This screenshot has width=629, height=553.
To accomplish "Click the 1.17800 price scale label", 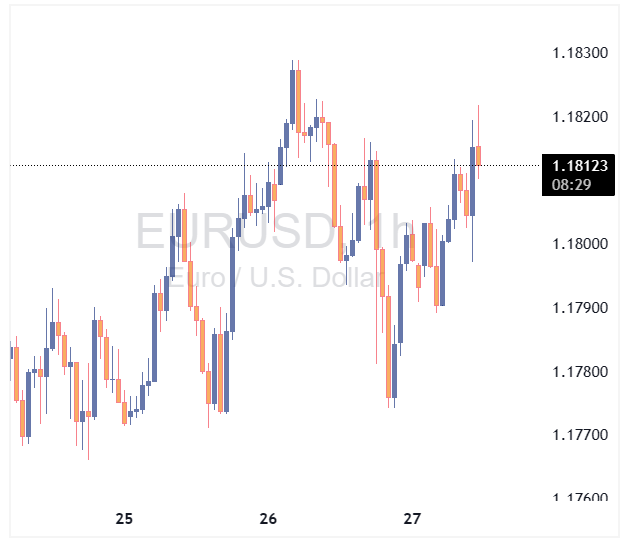I will click(x=581, y=372).
